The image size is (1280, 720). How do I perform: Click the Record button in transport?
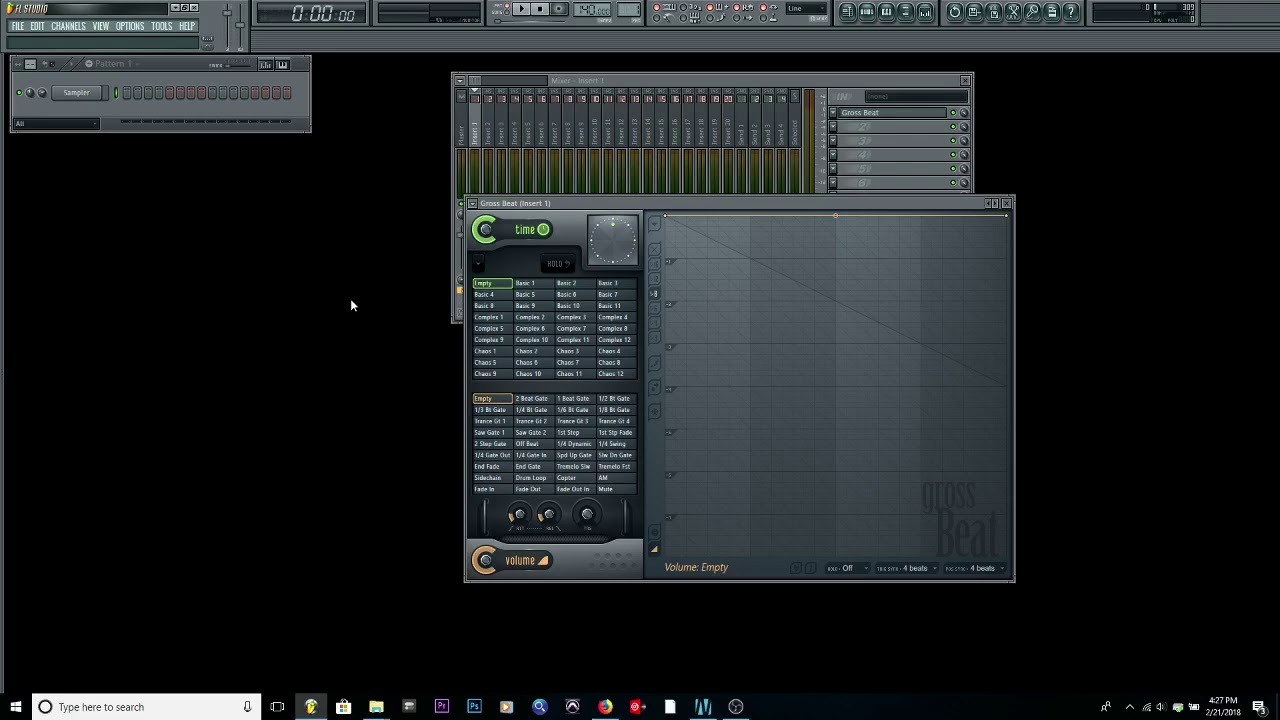click(559, 10)
